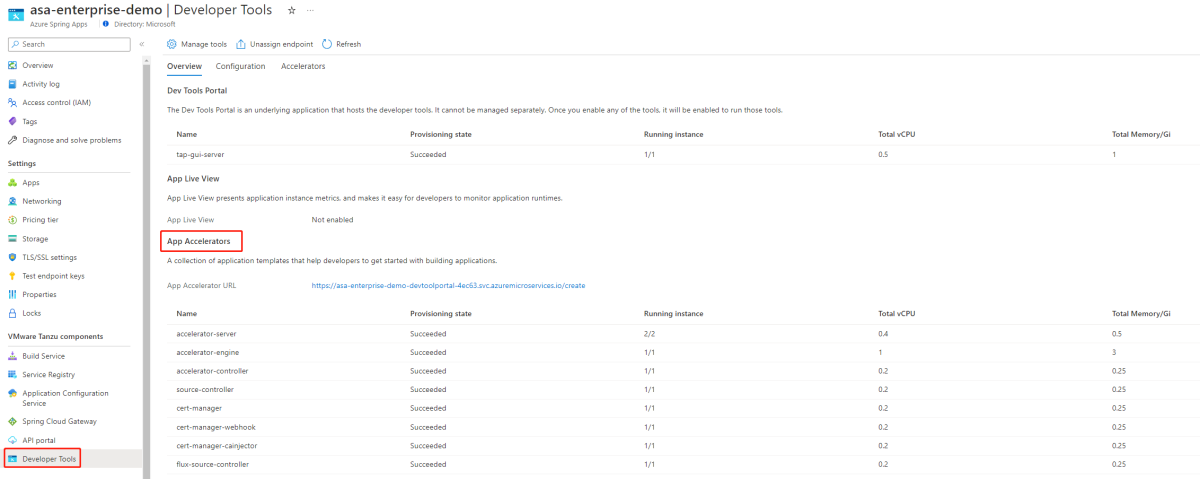Click the Networking icon
The width and height of the screenshot is (1200, 479).
tap(12, 201)
